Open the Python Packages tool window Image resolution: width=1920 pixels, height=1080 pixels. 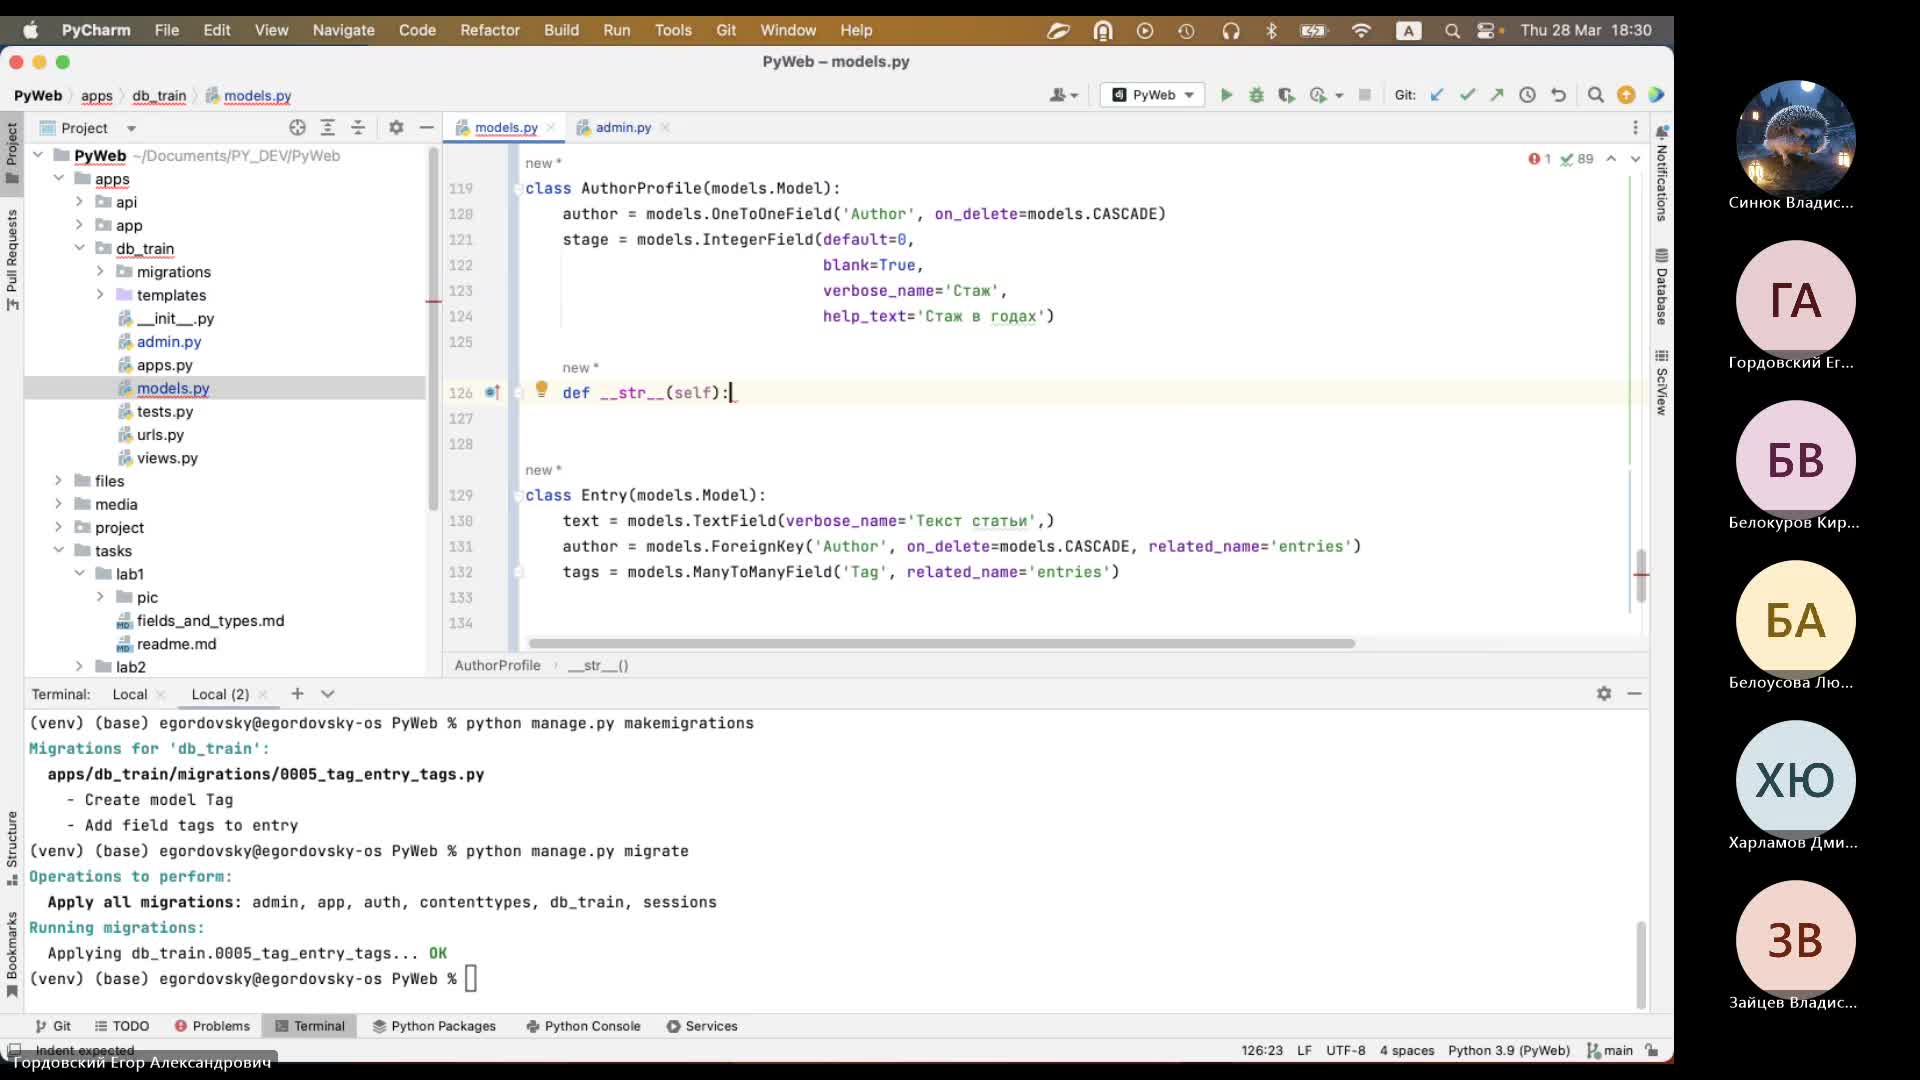coord(434,1026)
